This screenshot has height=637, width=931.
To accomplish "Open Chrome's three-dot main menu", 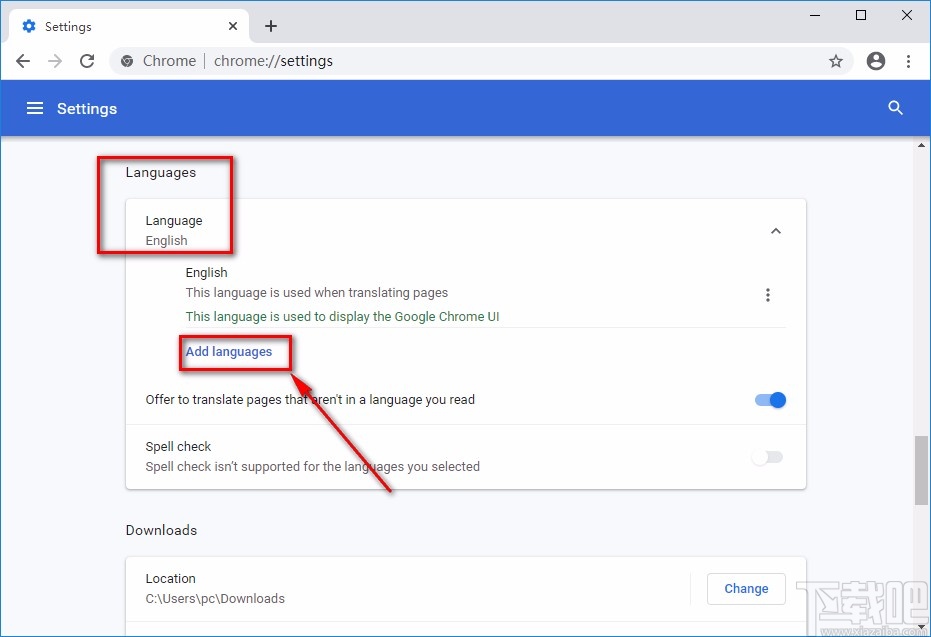I will [x=908, y=61].
